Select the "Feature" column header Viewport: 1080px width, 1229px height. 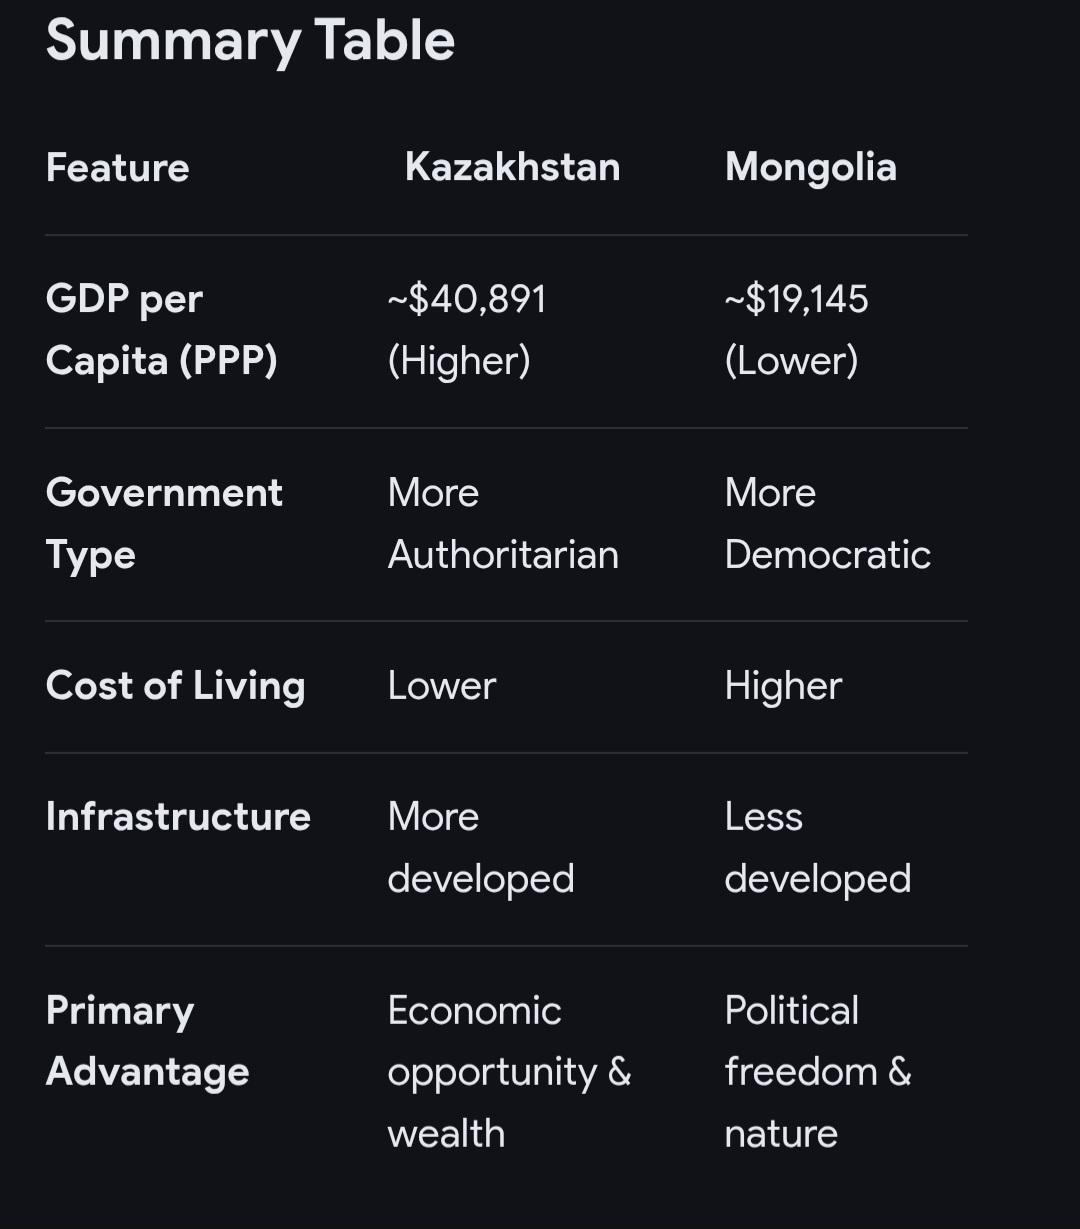[x=118, y=168]
